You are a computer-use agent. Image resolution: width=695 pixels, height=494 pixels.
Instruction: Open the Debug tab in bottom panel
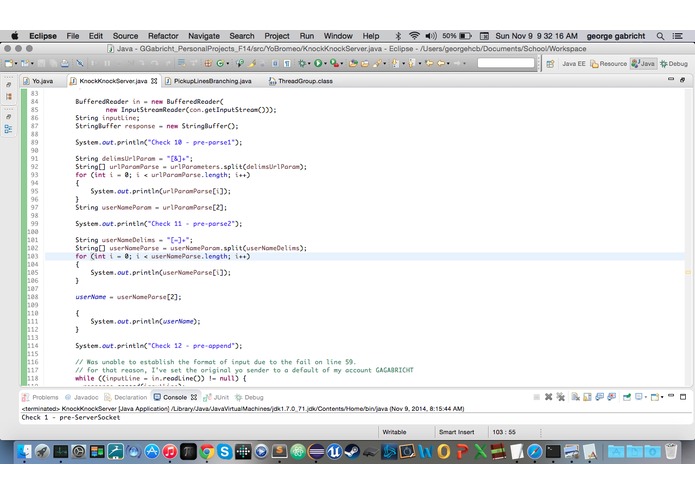(x=249, y=397)
